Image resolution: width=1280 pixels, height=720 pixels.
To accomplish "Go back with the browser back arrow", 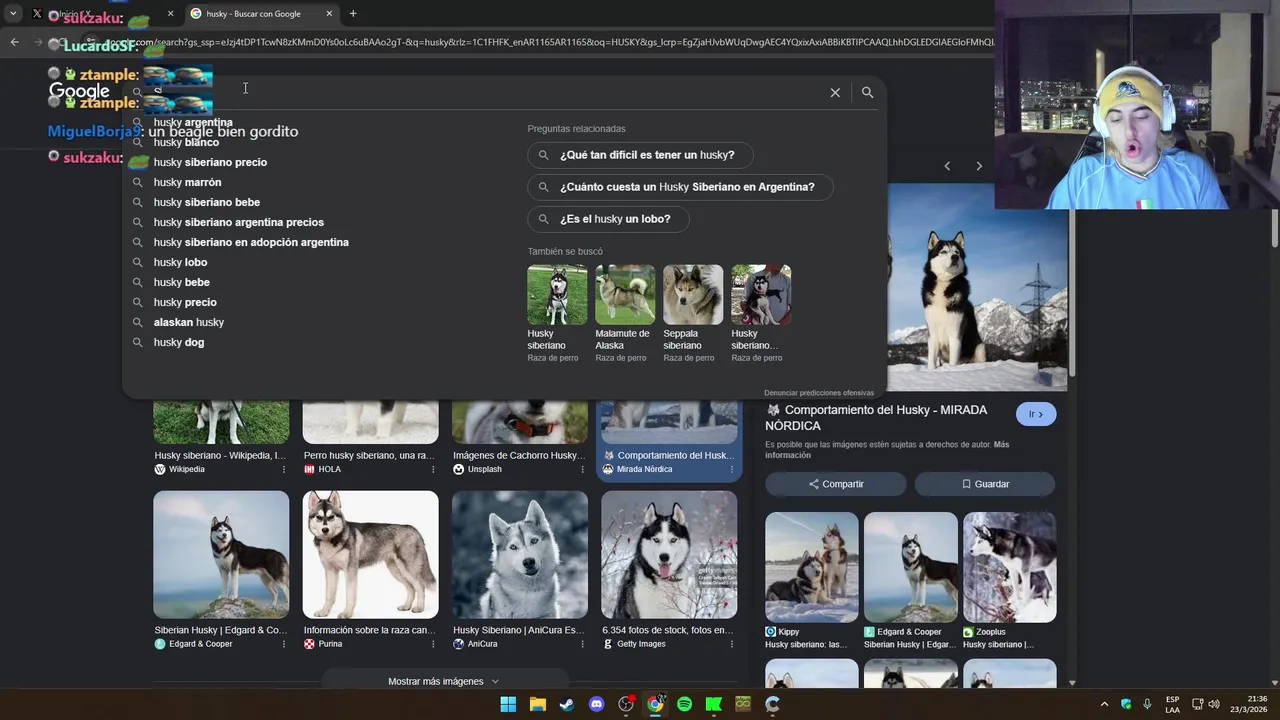I will click(x=14, y=42).
